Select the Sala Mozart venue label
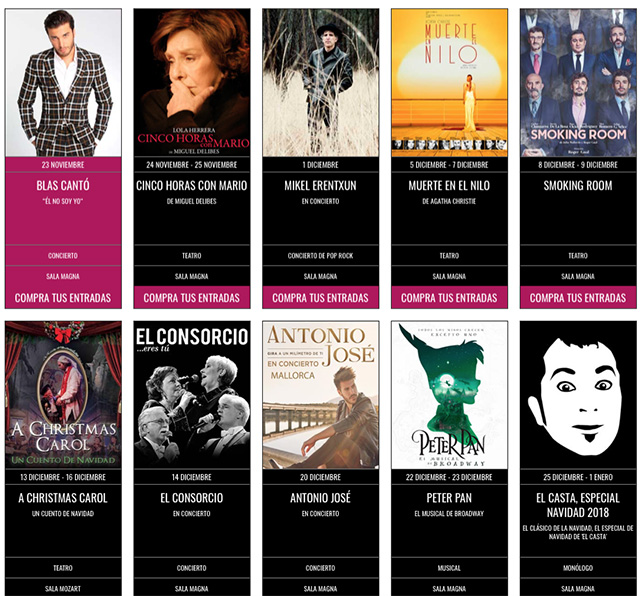This screenshot has width=640, height=596. (63, 589)
